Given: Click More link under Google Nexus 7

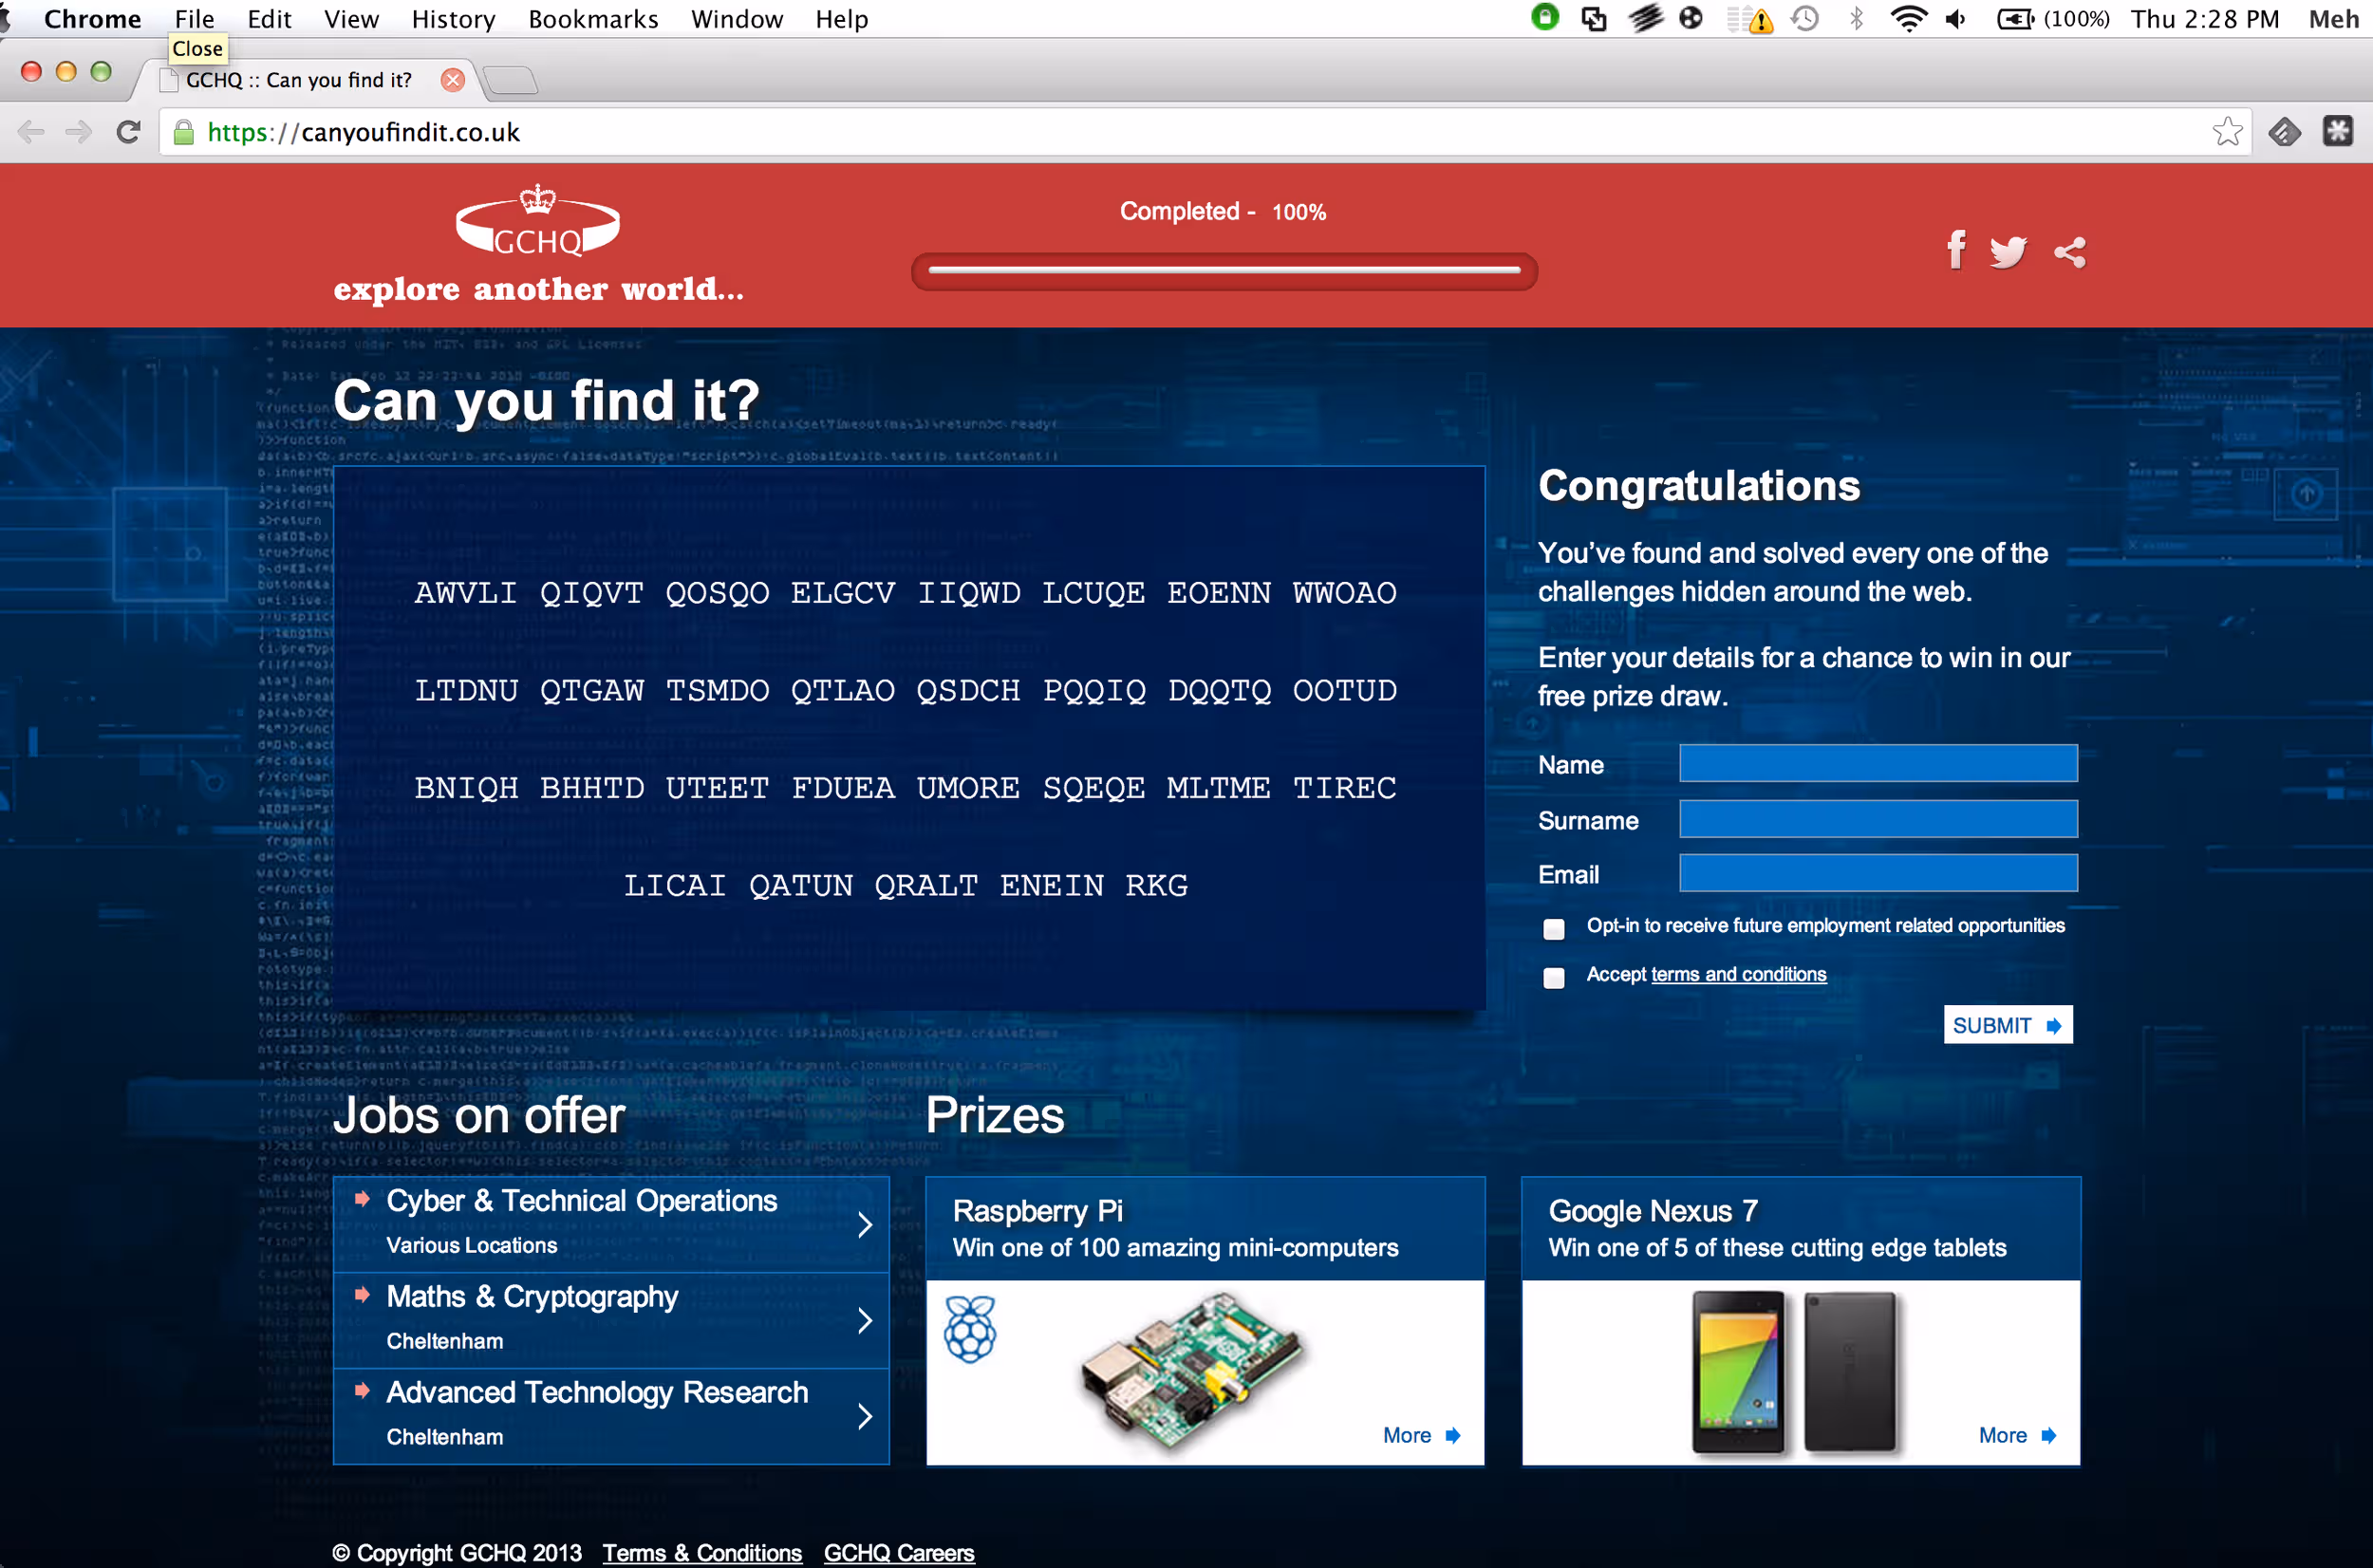Looking at the screenshot, I should point(2002,1436).
